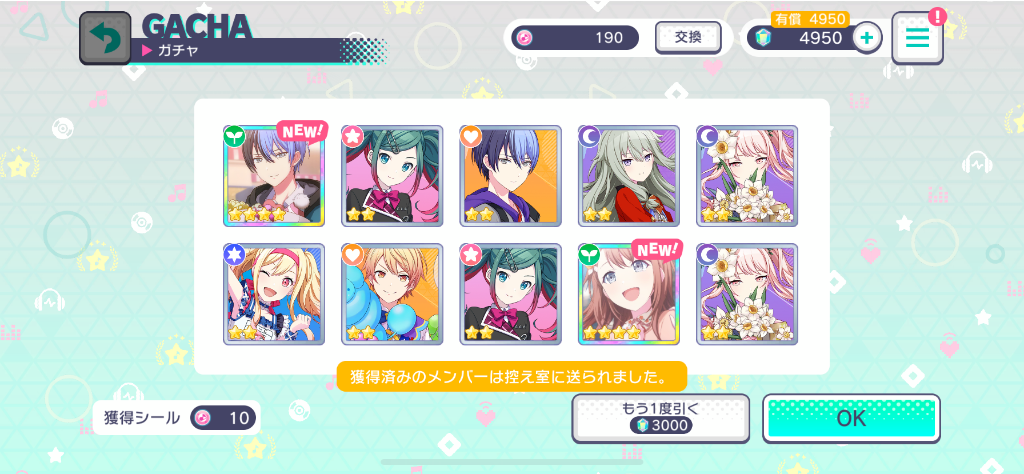Tap the crystal gem icon beside 4950
The height and width of the screenshot is (474, 1024).
click(762, 38)
